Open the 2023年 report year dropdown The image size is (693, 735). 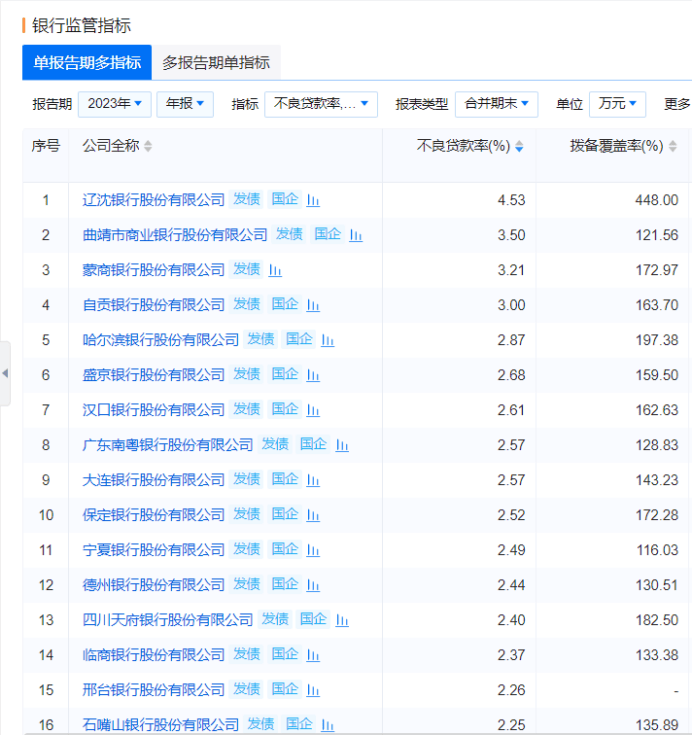point(114,104)
